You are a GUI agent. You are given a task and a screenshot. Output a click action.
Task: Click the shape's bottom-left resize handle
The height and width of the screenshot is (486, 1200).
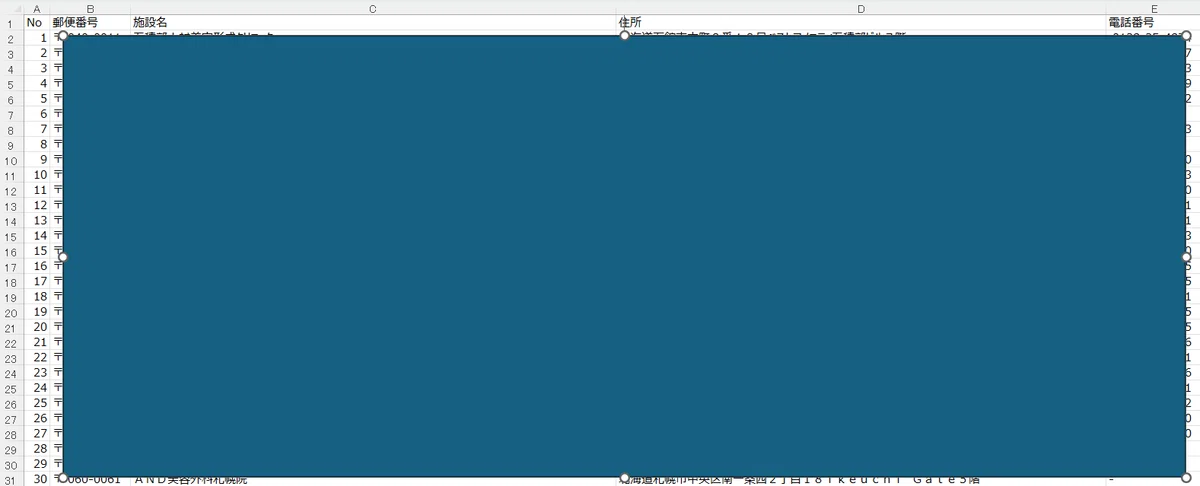63,478
